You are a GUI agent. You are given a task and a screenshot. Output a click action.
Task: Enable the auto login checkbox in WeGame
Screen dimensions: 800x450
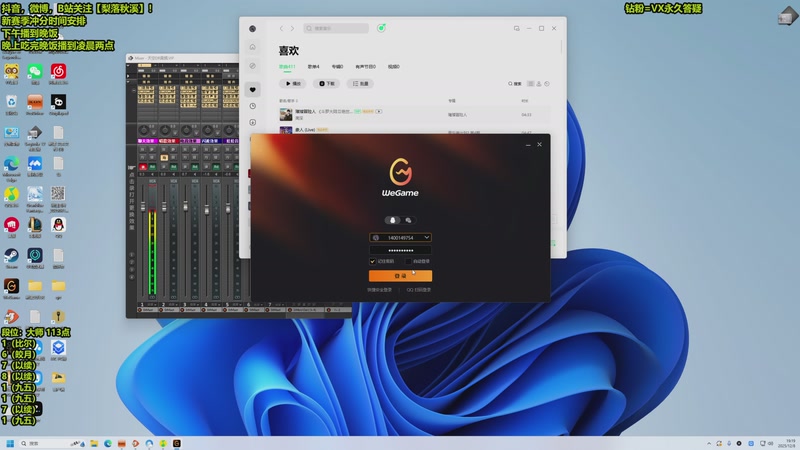pyautogui.click(x=408, y=261)
